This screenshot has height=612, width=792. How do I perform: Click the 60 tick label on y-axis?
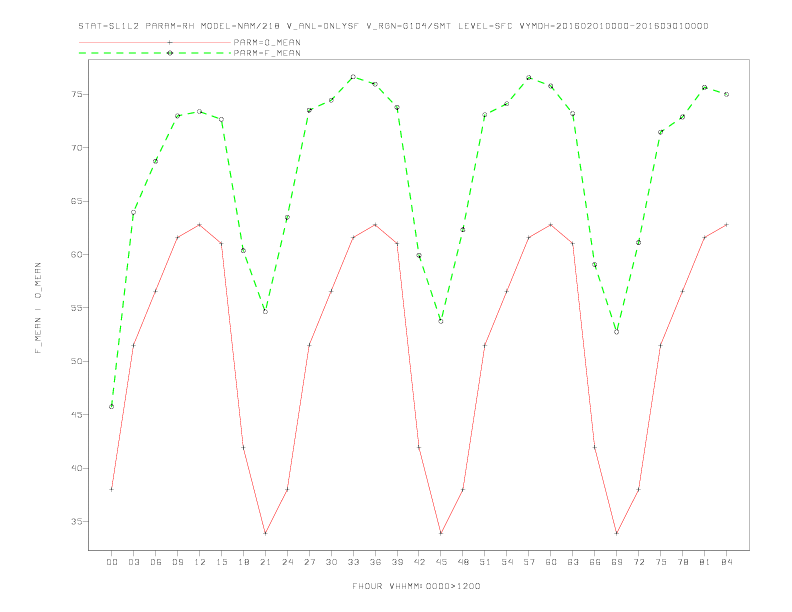point(77,254)
